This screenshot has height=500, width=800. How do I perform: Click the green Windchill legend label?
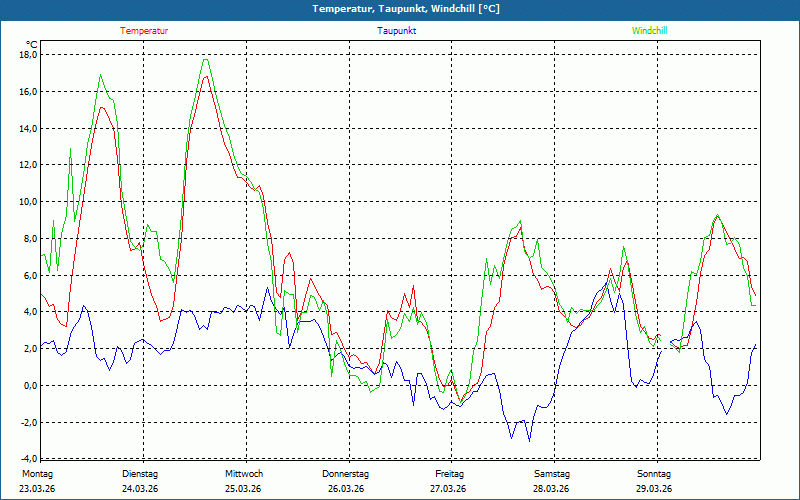649,31
